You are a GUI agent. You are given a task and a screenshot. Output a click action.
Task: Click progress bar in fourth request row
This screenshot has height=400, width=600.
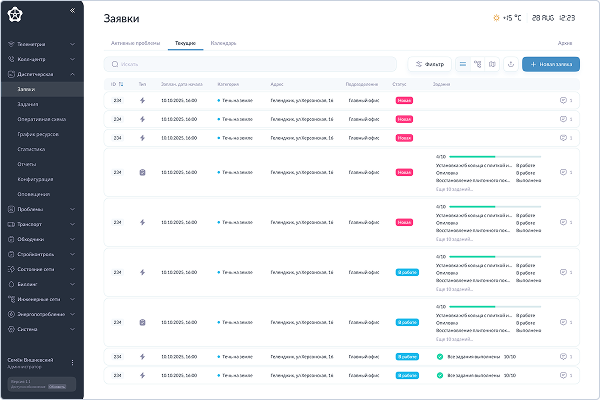click(x=495, y=157)
